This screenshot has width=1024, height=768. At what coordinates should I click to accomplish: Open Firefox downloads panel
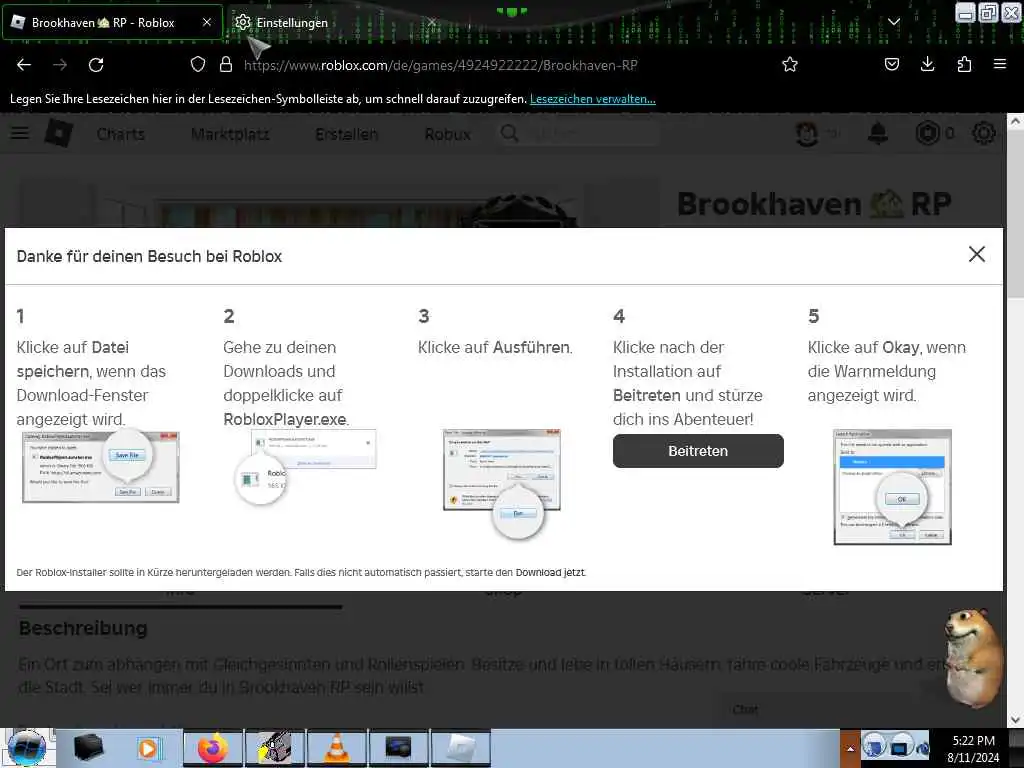coord(927,64)
